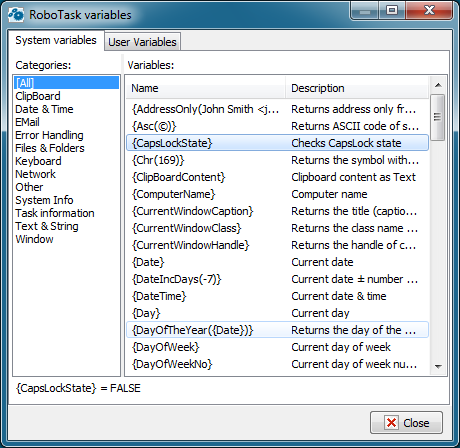
Task: Click the 'Current day of week' description
Action: click(341, 347)
